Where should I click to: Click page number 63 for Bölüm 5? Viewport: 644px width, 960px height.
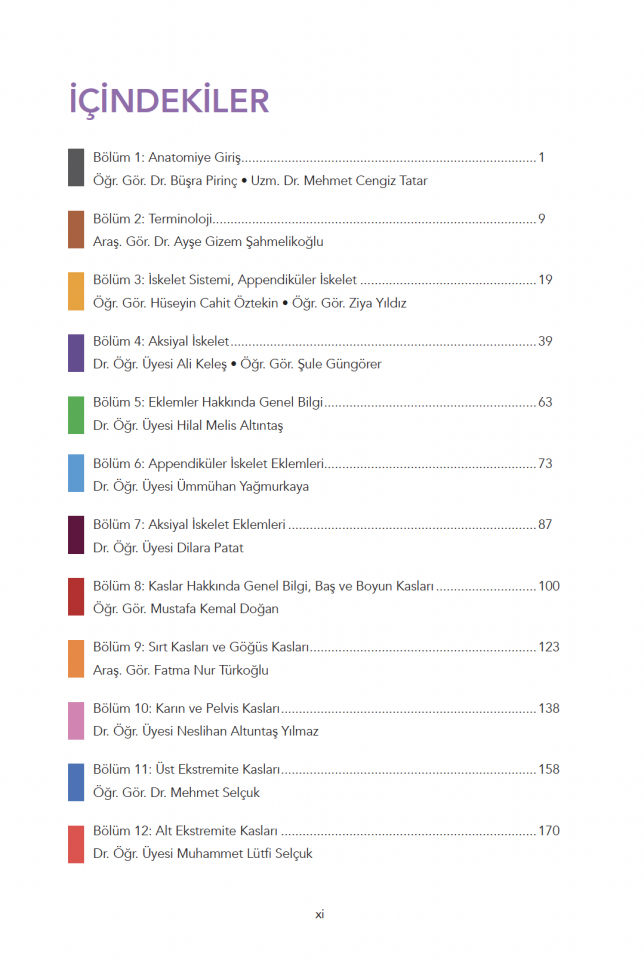(x=545, y=402)
